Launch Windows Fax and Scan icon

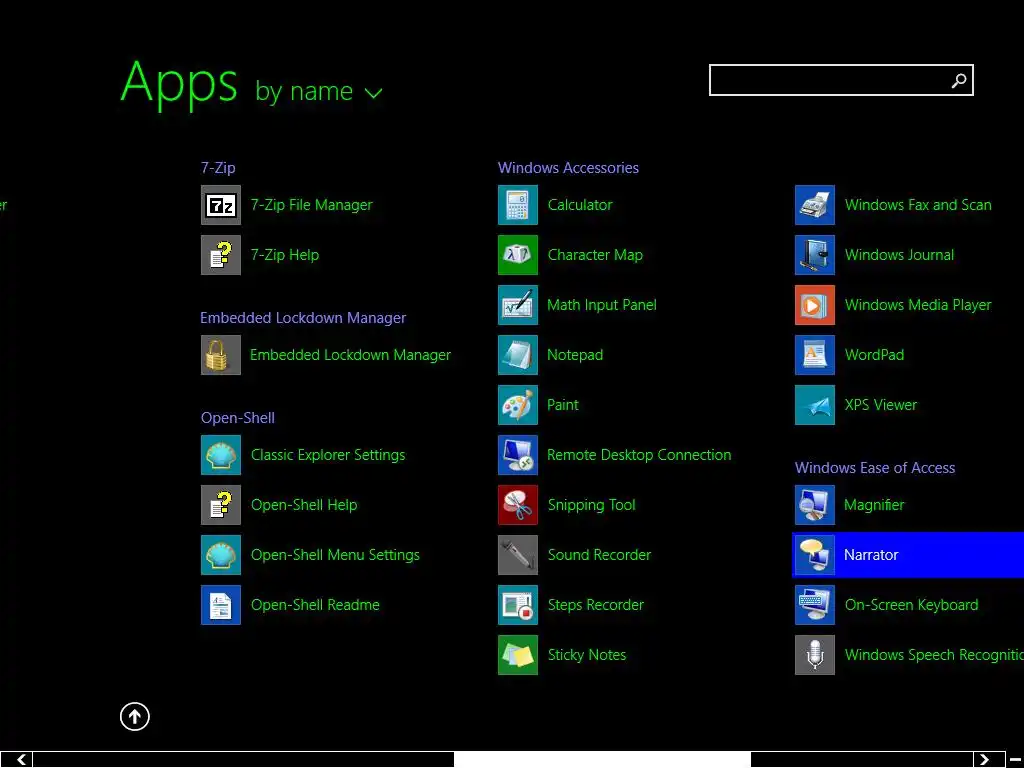[x=815, y=205]
